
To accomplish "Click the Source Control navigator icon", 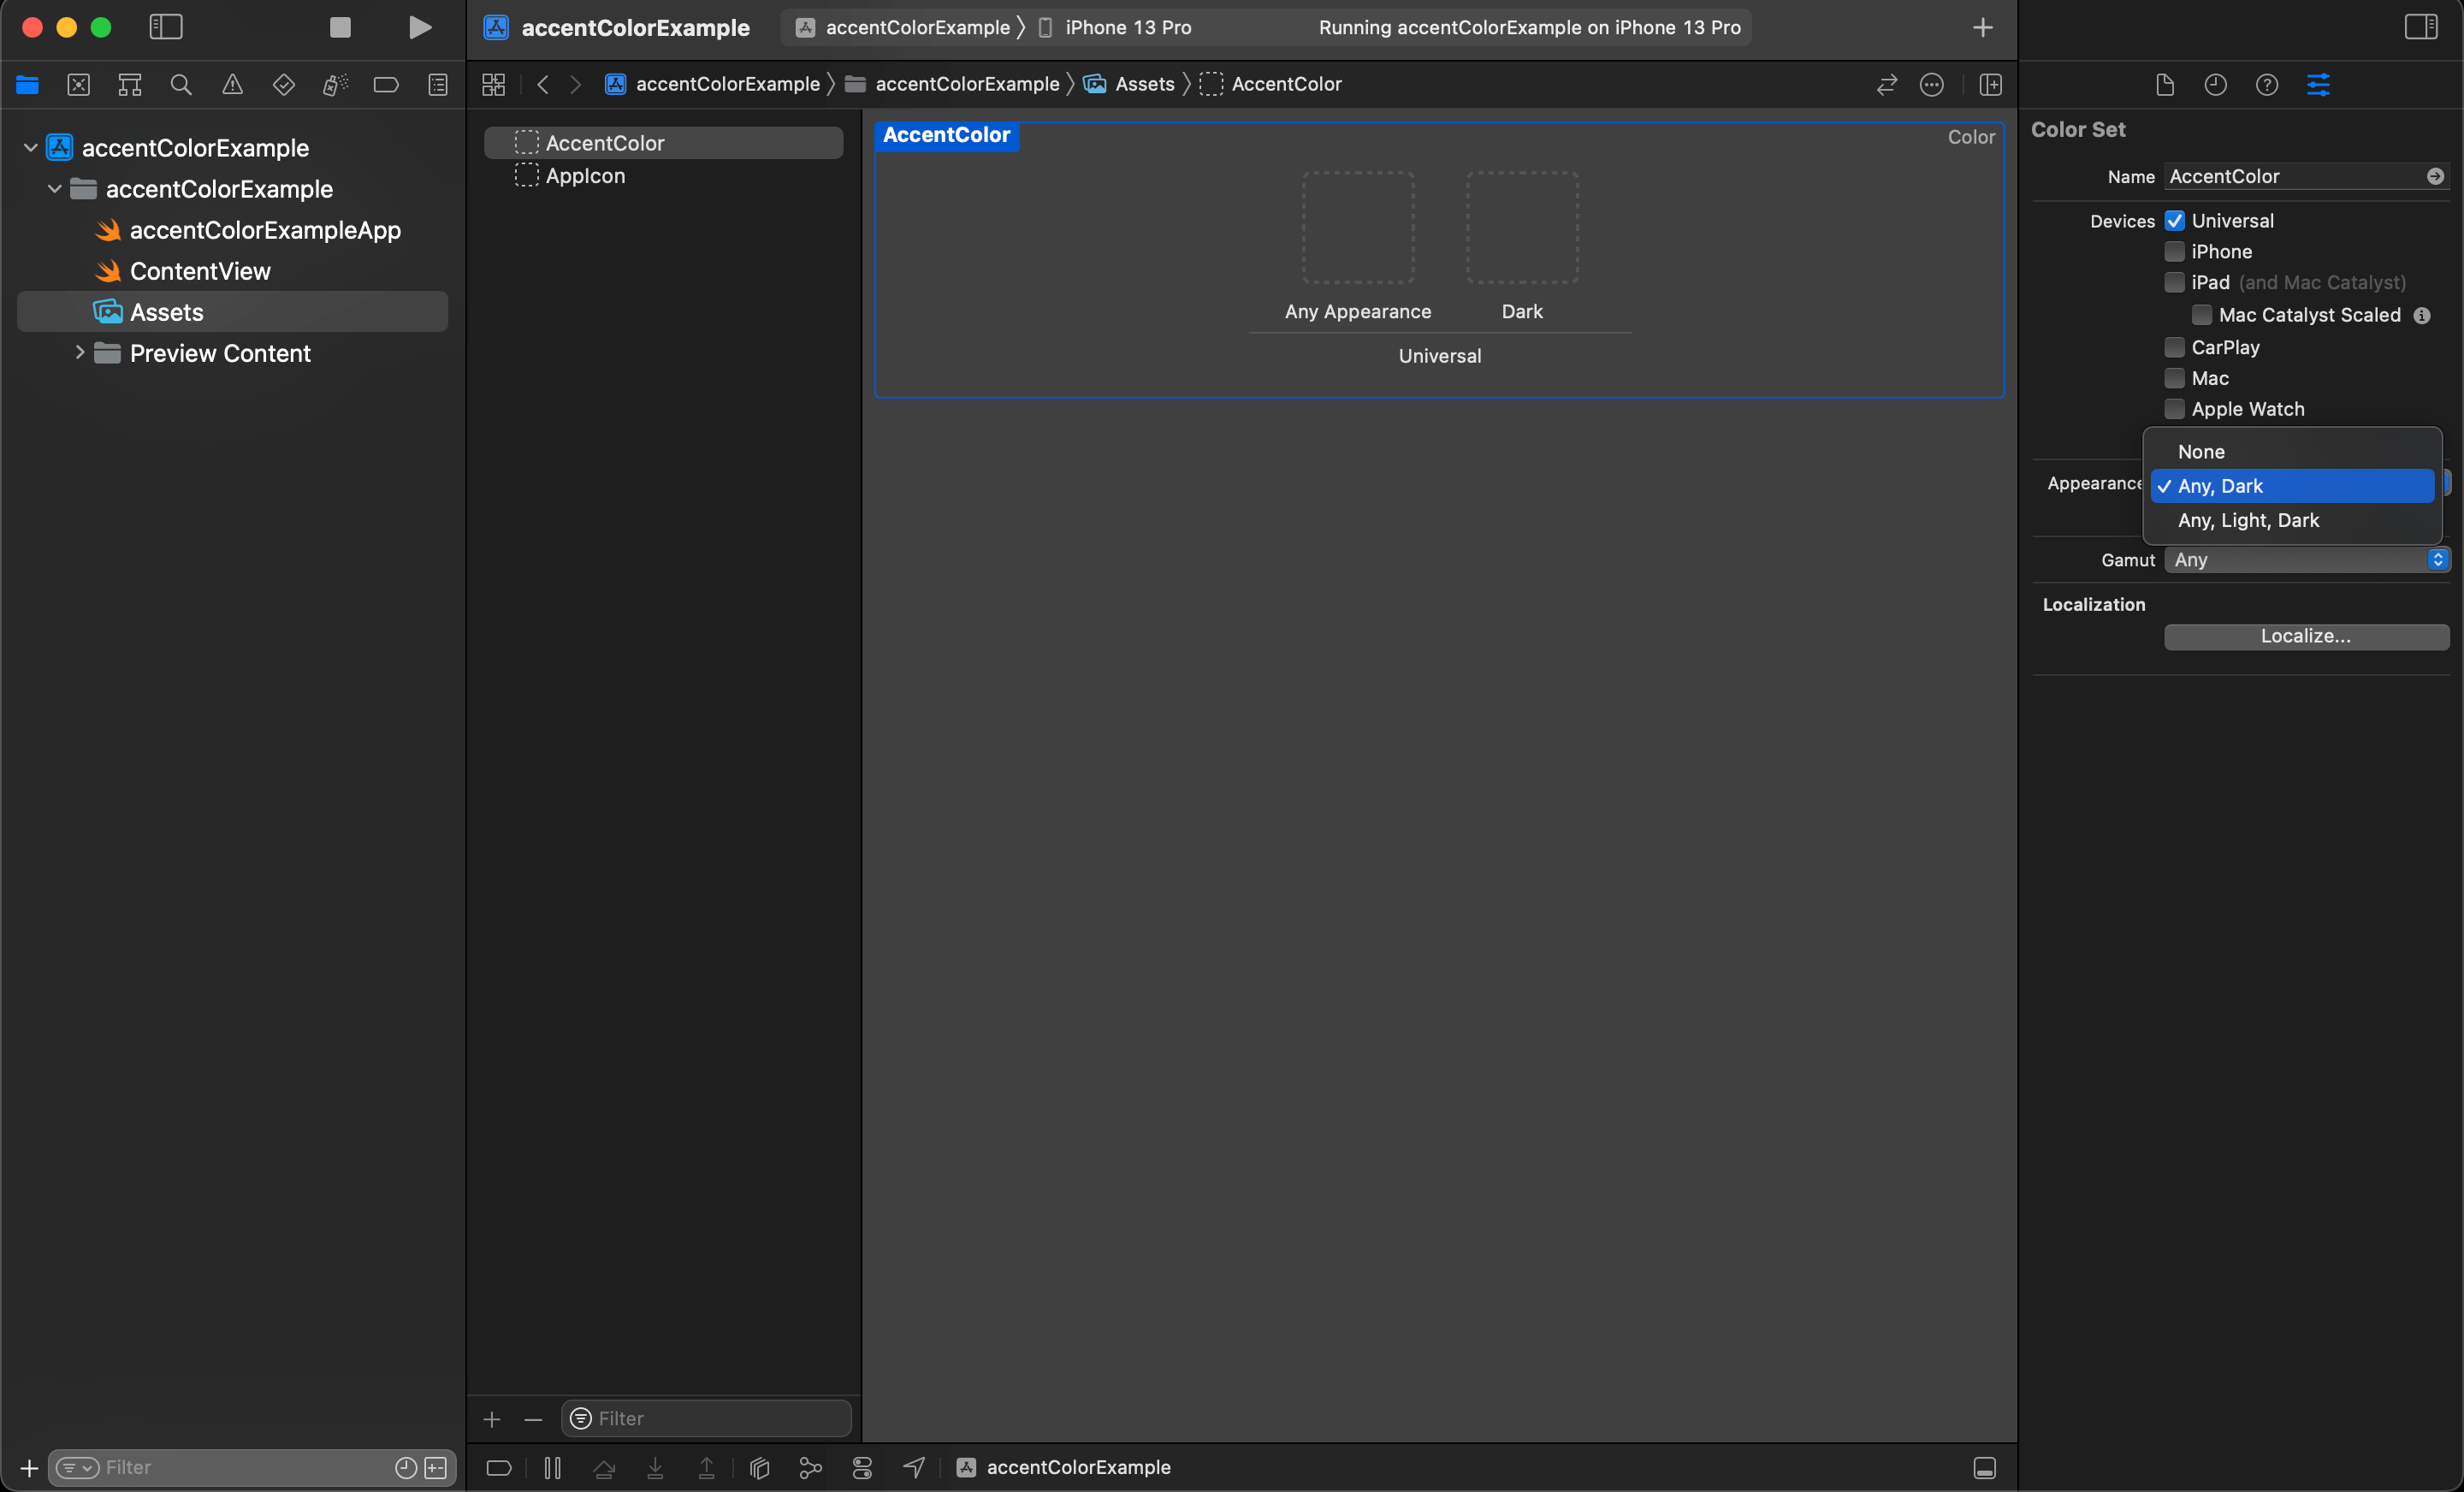I will pos(78,85).
